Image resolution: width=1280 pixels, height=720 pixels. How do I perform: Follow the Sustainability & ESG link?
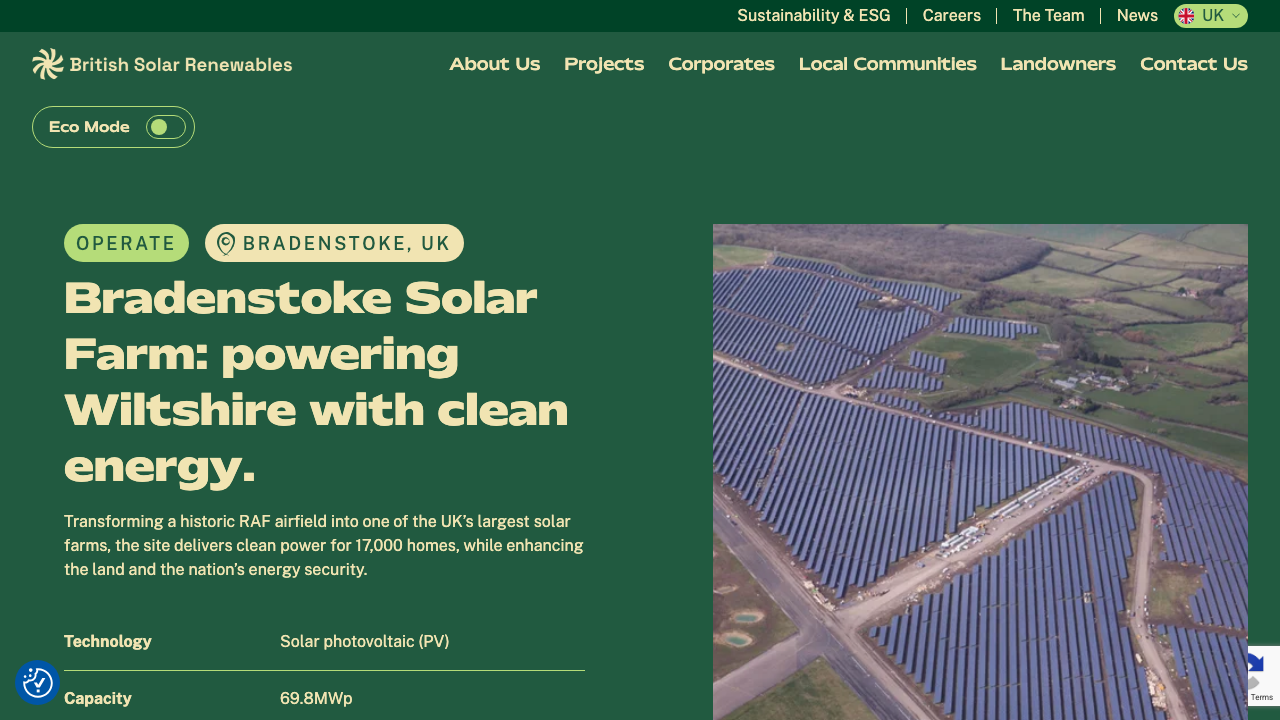[x=813, y=16]
